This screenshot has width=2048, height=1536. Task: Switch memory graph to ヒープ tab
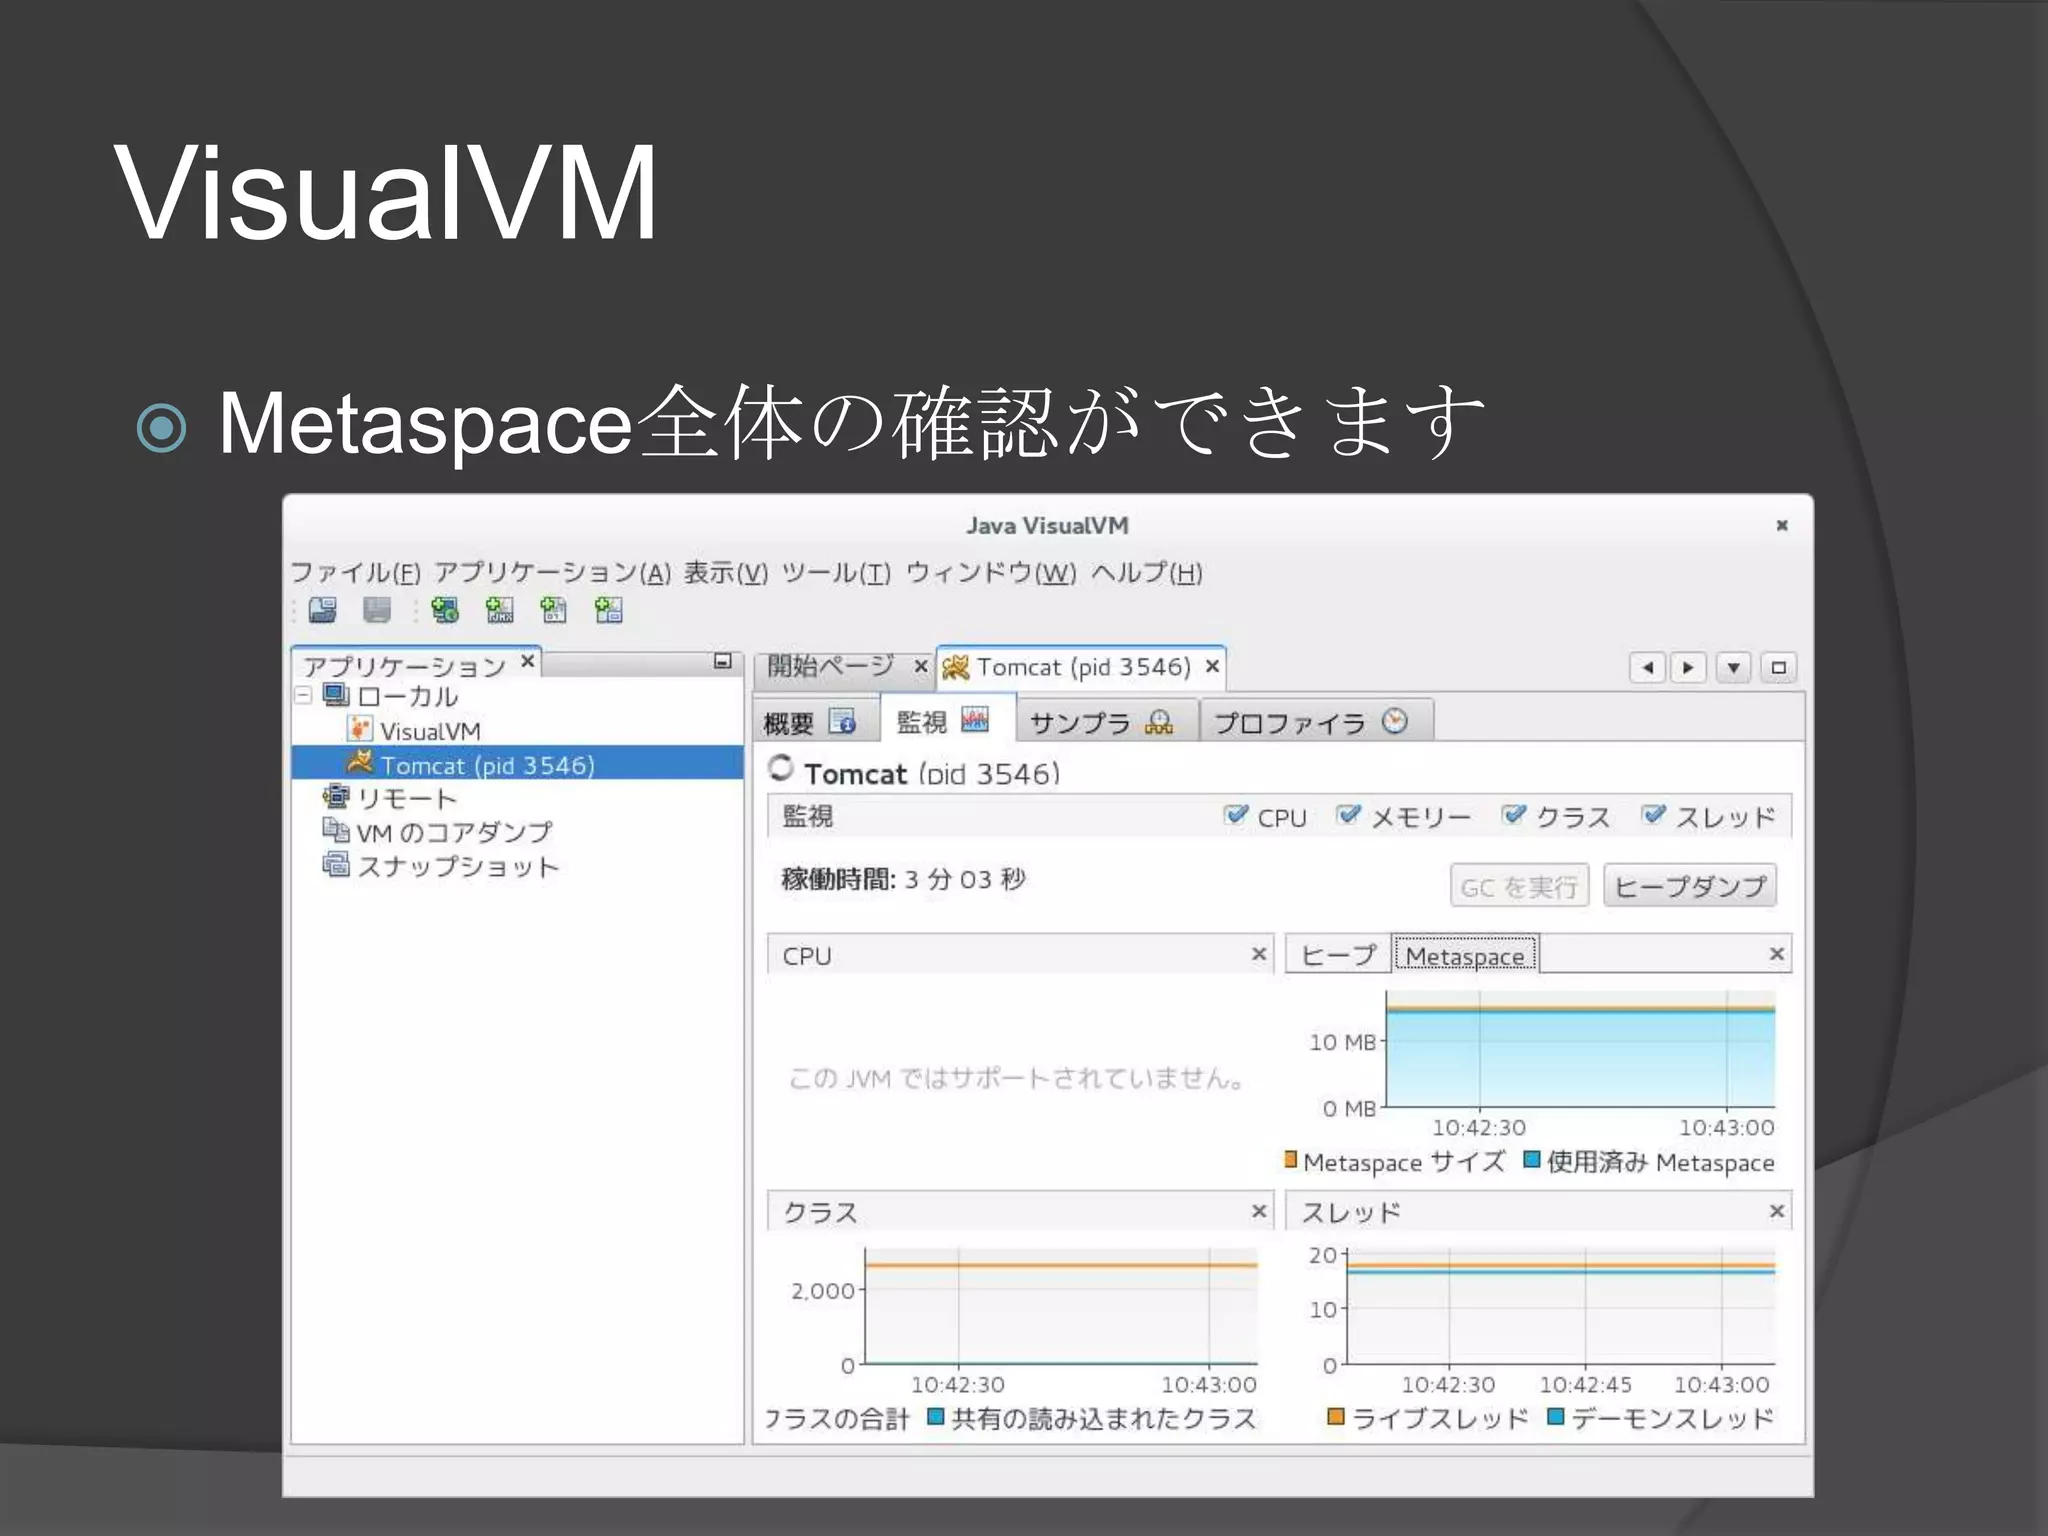1338,954
